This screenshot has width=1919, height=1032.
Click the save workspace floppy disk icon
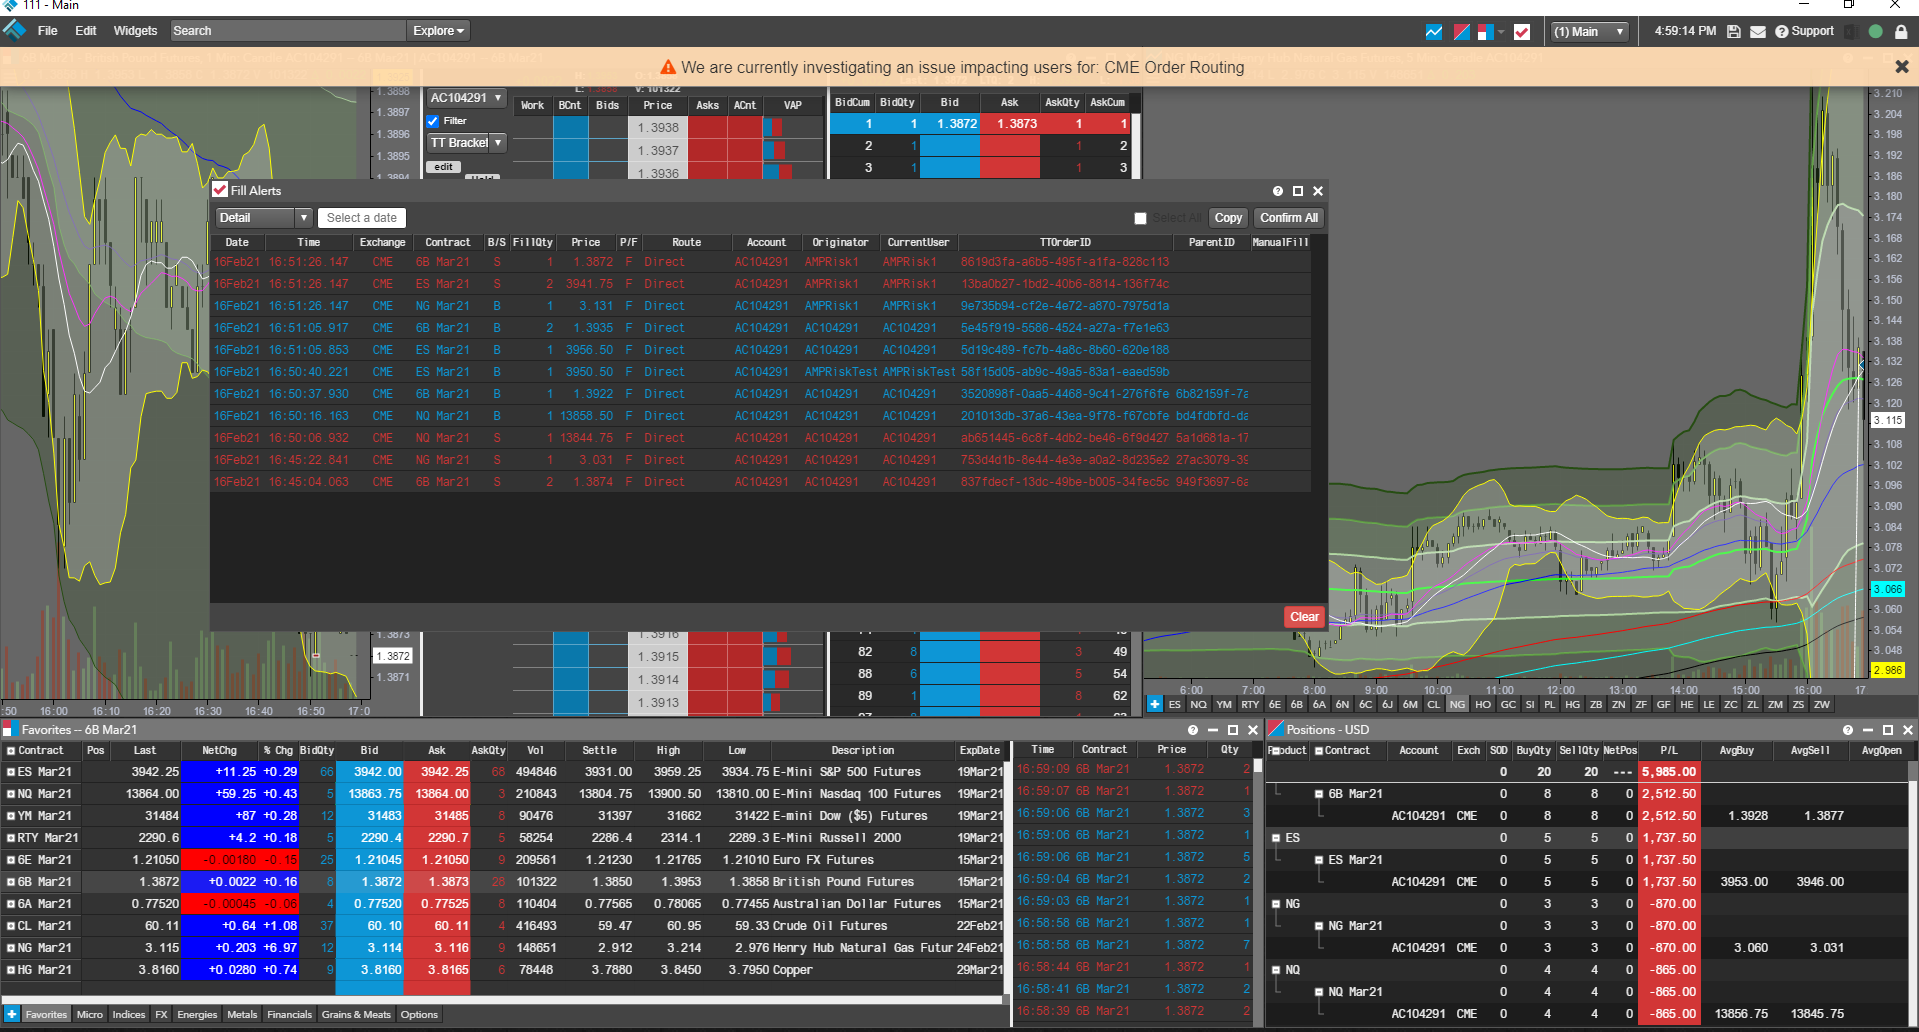click(x=1734, y=32)
